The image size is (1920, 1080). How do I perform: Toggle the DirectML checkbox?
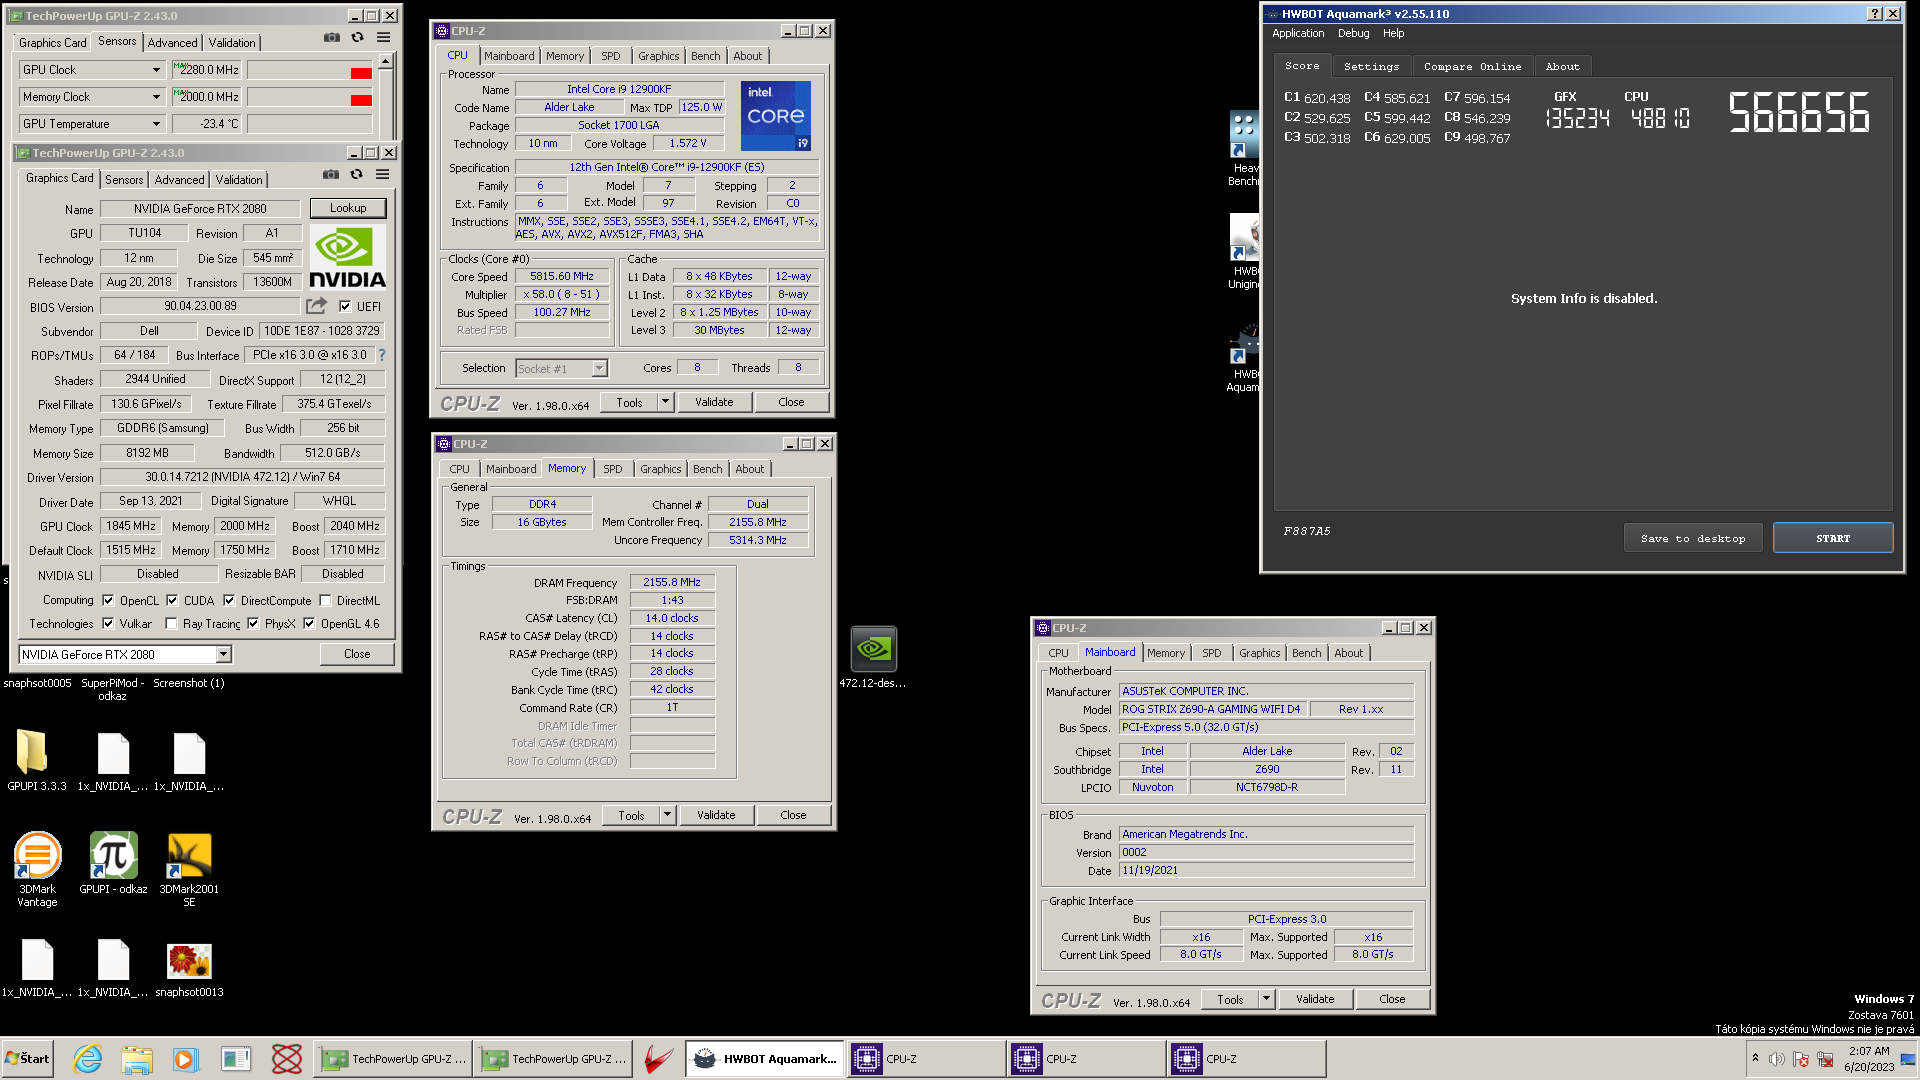coord(325,600)
